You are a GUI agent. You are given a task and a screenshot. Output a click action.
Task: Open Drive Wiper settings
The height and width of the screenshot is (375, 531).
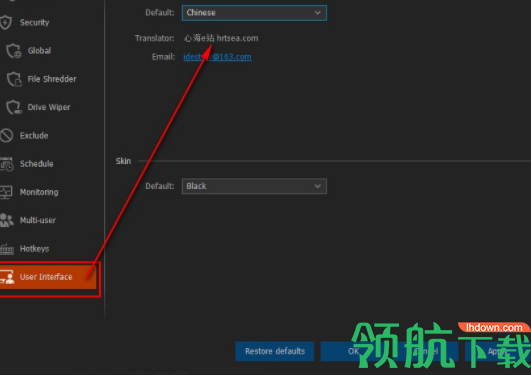[x=49, y=107]
